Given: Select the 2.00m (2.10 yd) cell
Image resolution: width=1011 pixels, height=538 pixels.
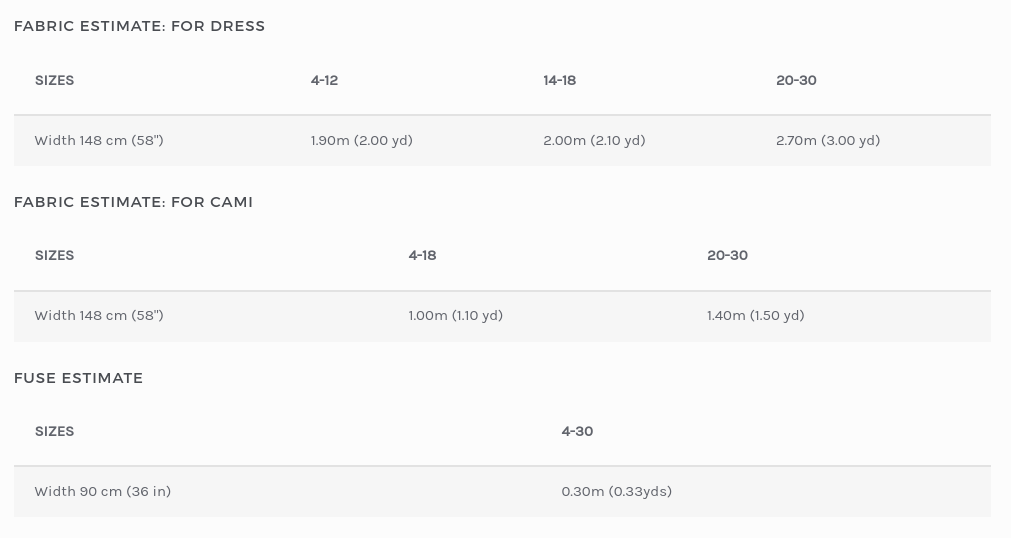Looking at the screenshot, I should pos(594,140).
